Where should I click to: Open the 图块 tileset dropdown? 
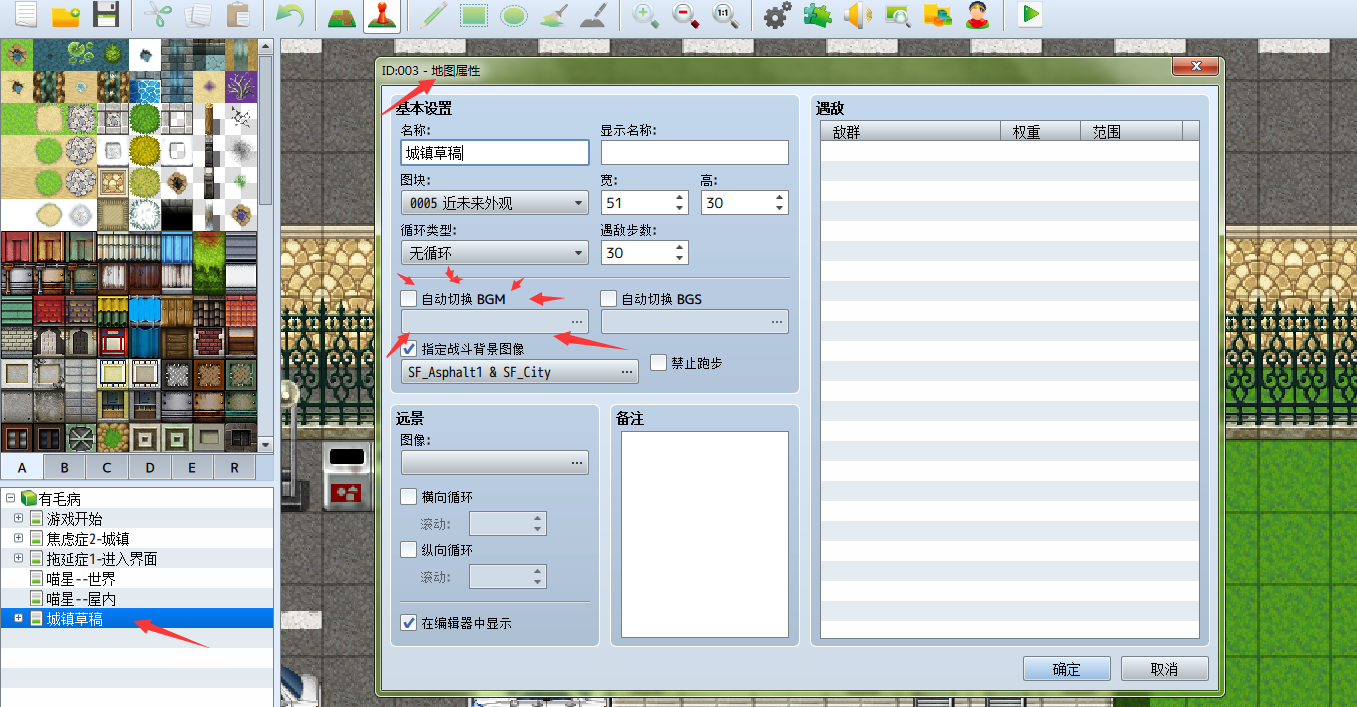(495, 203)
